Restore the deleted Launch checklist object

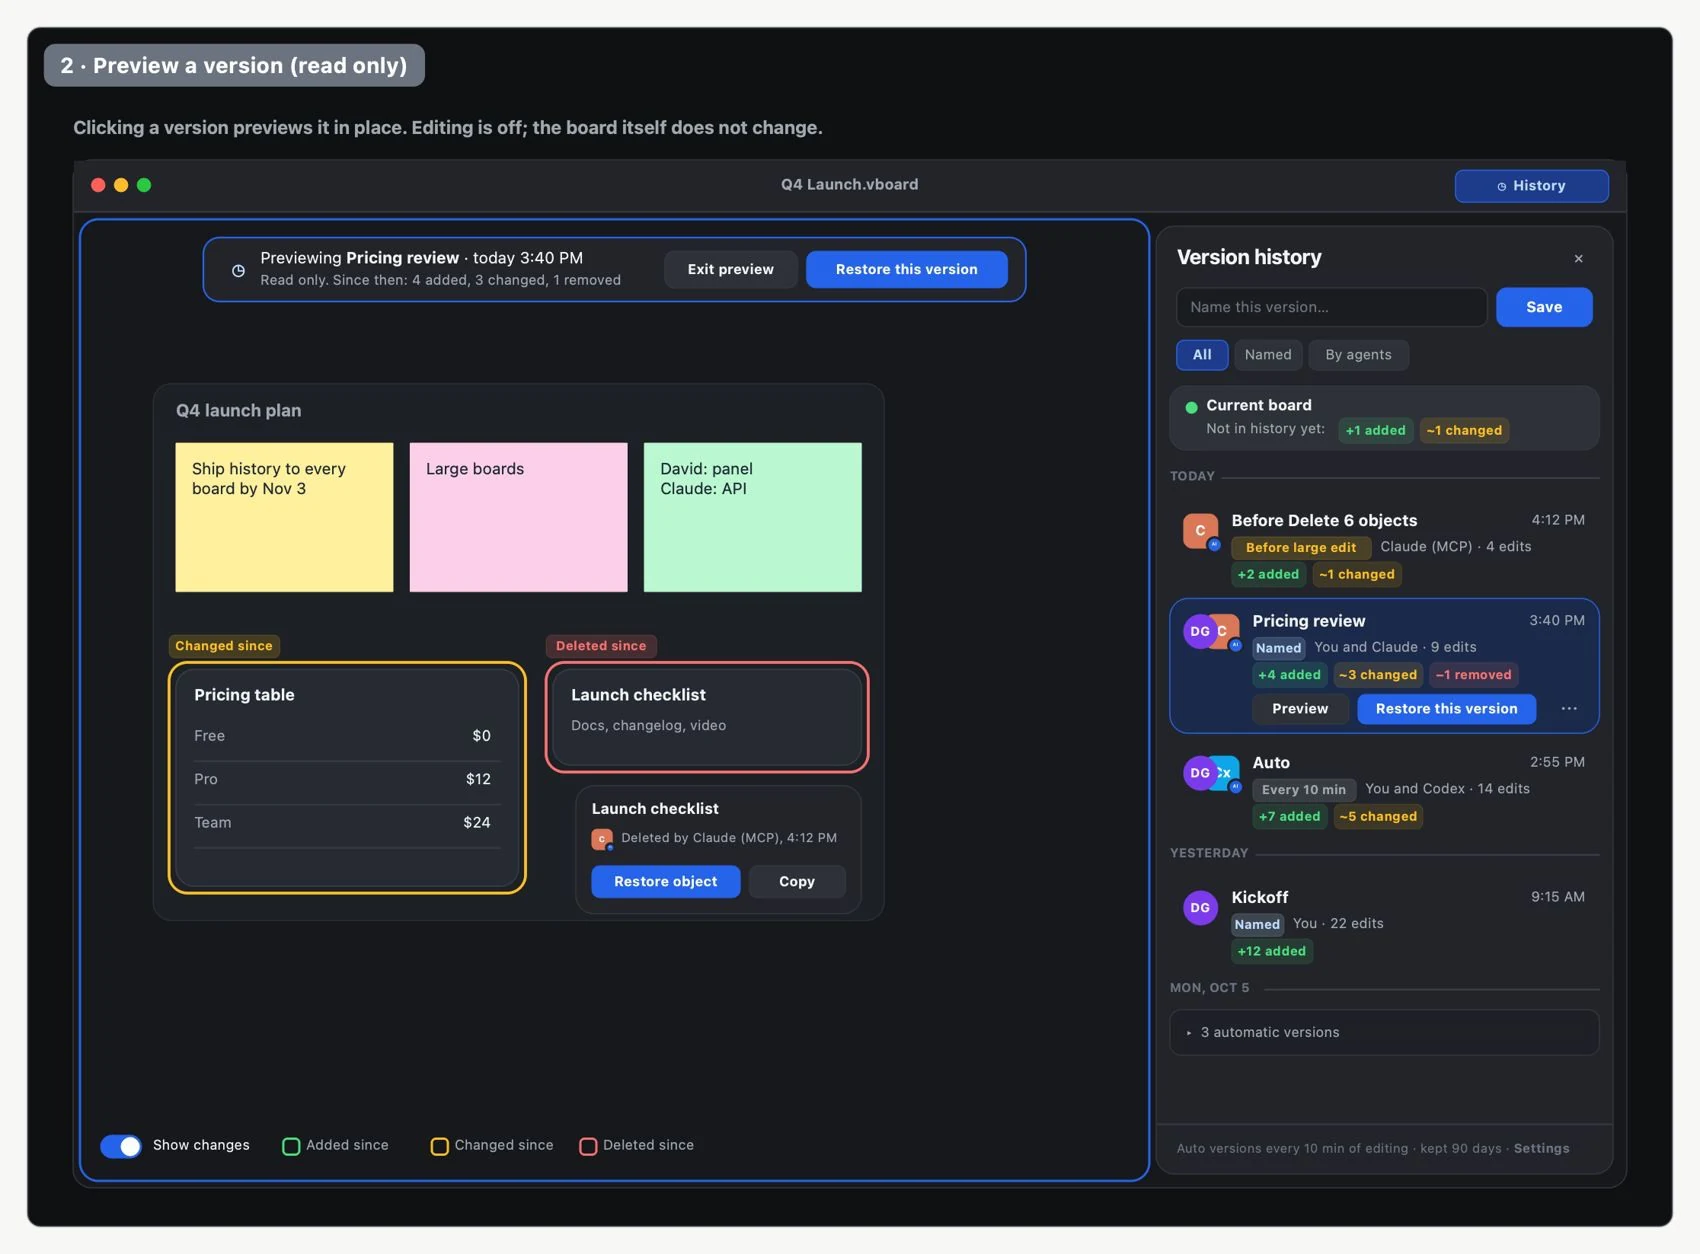[x=665, y=881]
